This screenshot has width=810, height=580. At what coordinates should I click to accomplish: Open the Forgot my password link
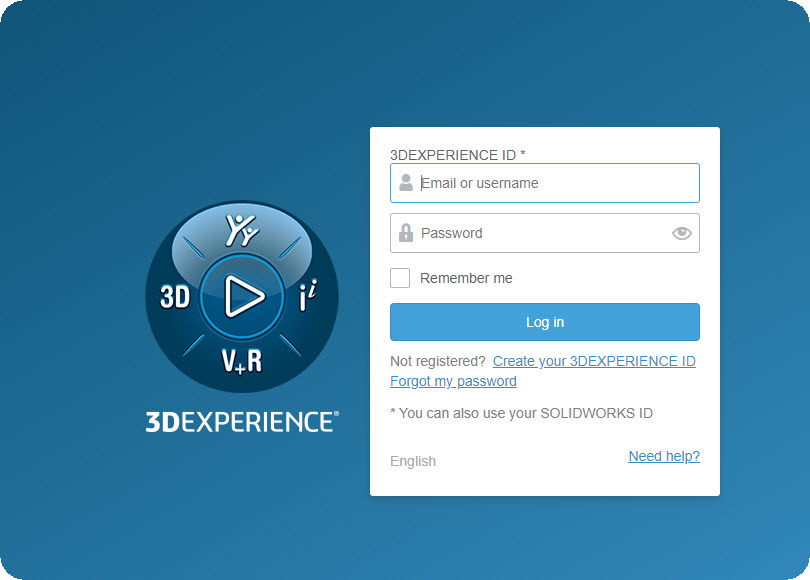(x=453, y=381)
